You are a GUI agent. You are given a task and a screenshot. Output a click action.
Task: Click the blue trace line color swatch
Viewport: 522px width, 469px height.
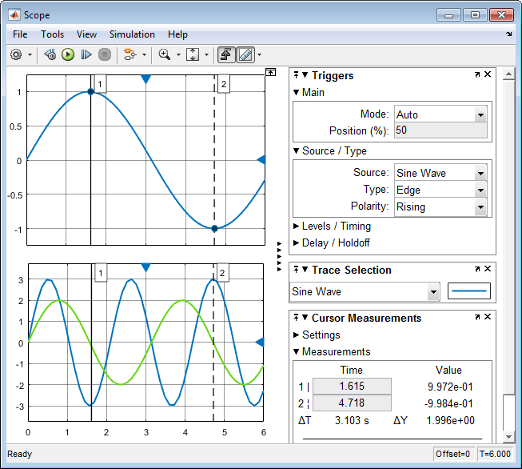469,291
